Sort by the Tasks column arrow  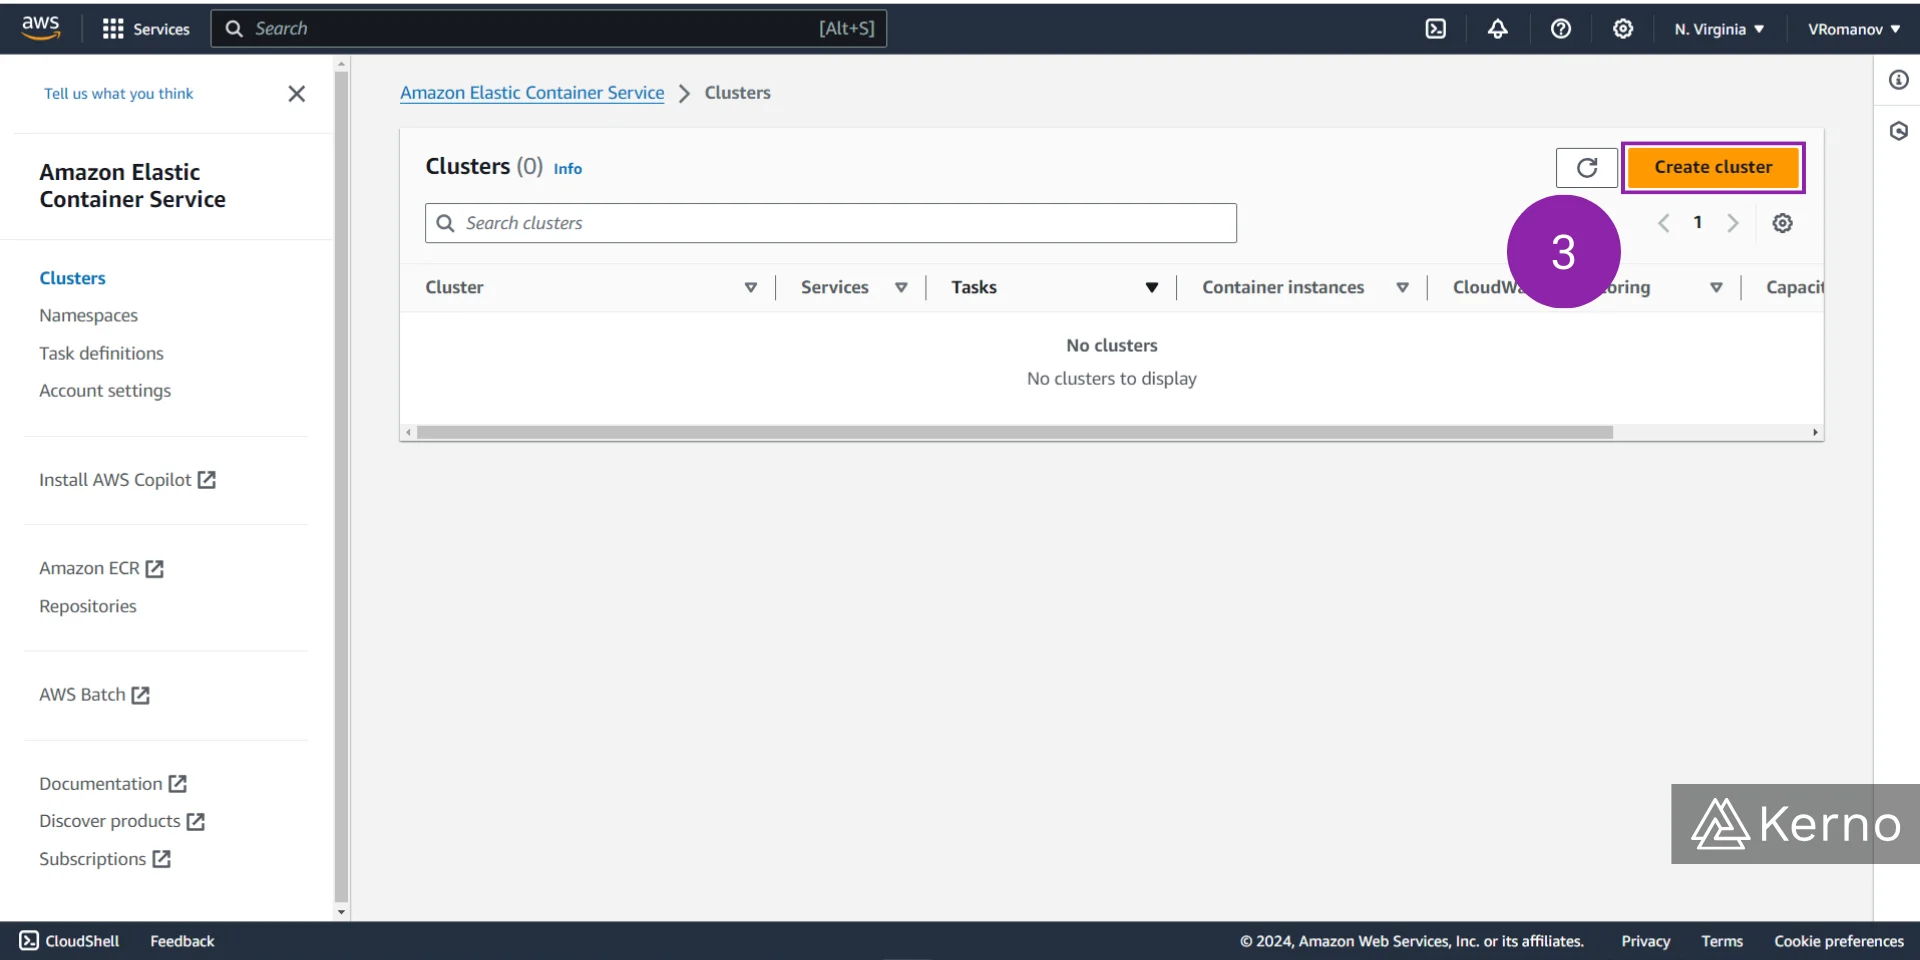coord(1151,287)
